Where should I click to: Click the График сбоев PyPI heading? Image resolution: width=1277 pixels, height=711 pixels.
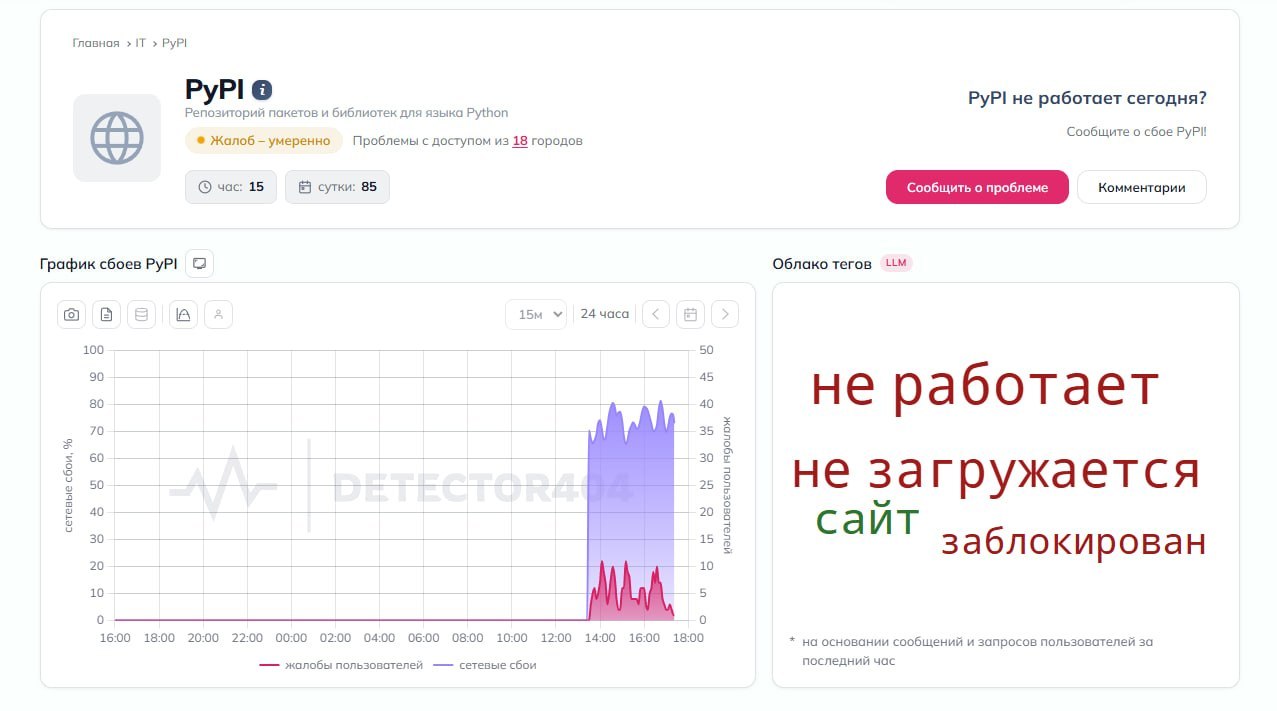(x=109, y=264)
